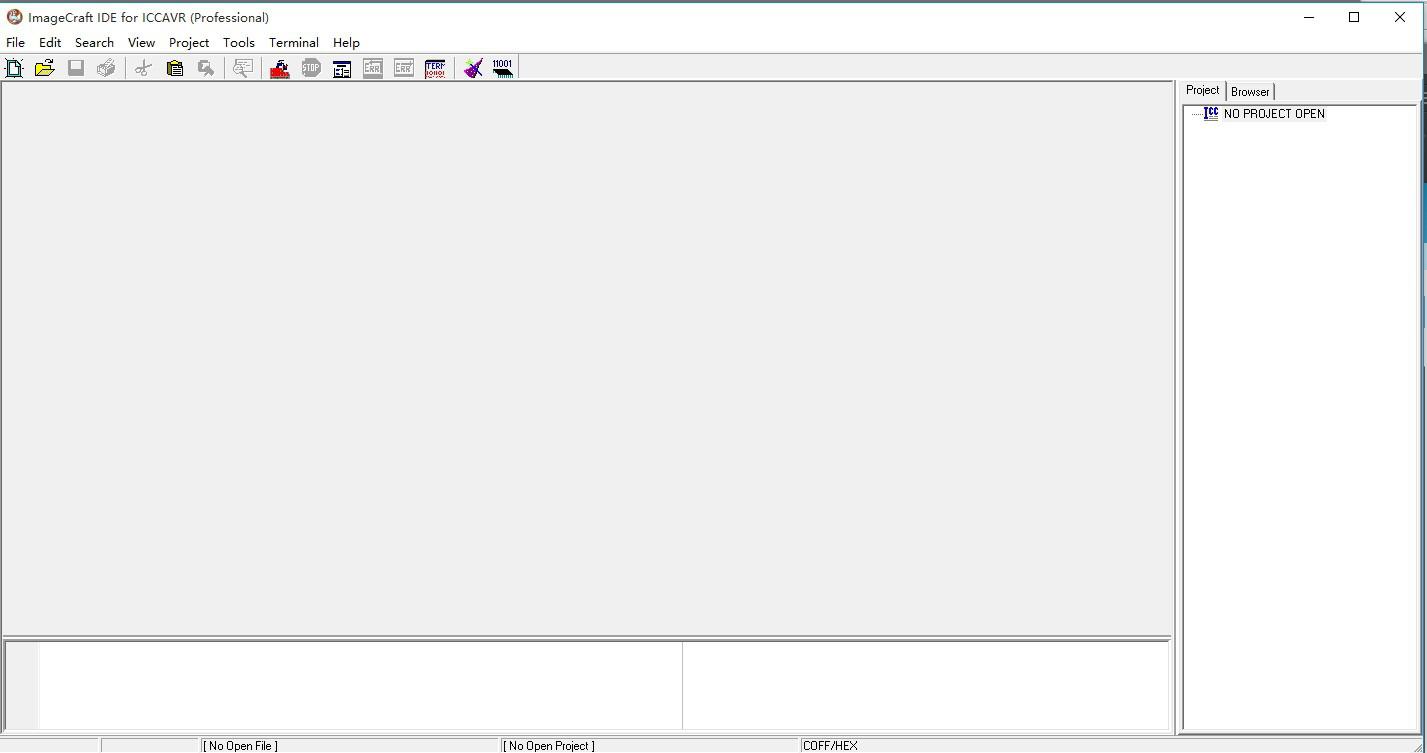Screen dimensions: 1427x753
Task: Maximize the ImageCraft IDE window
Action: tap(1354, 17)
